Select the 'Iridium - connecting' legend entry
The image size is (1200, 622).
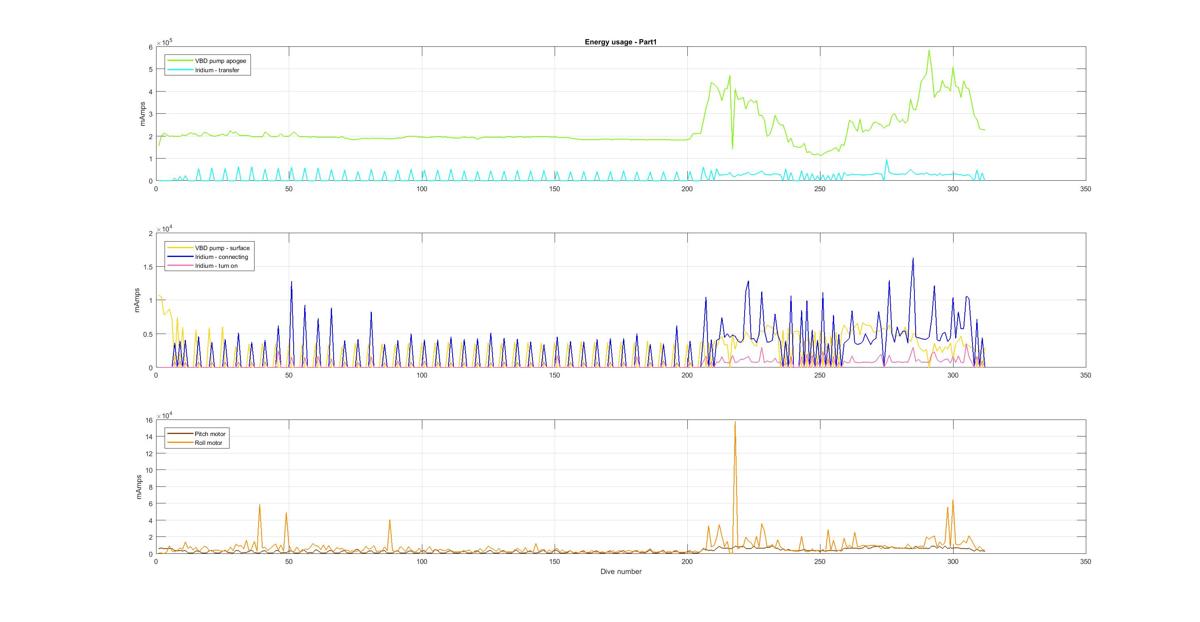221,257
